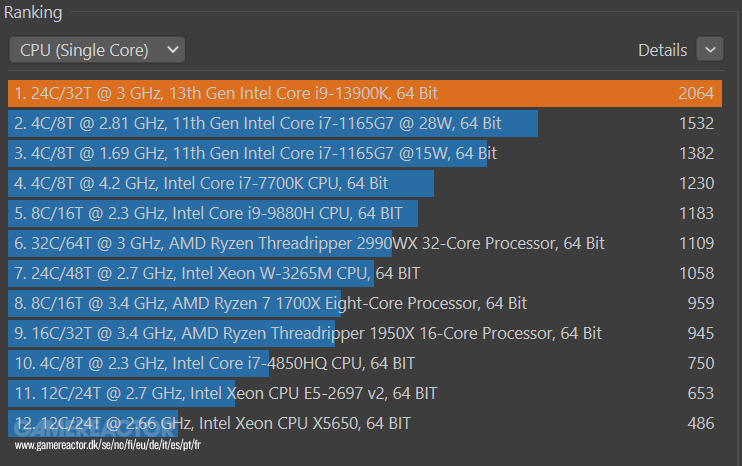The width and height of the screenshot is (742, 466).
Task: Click the score value 1058
Action: 696,273
